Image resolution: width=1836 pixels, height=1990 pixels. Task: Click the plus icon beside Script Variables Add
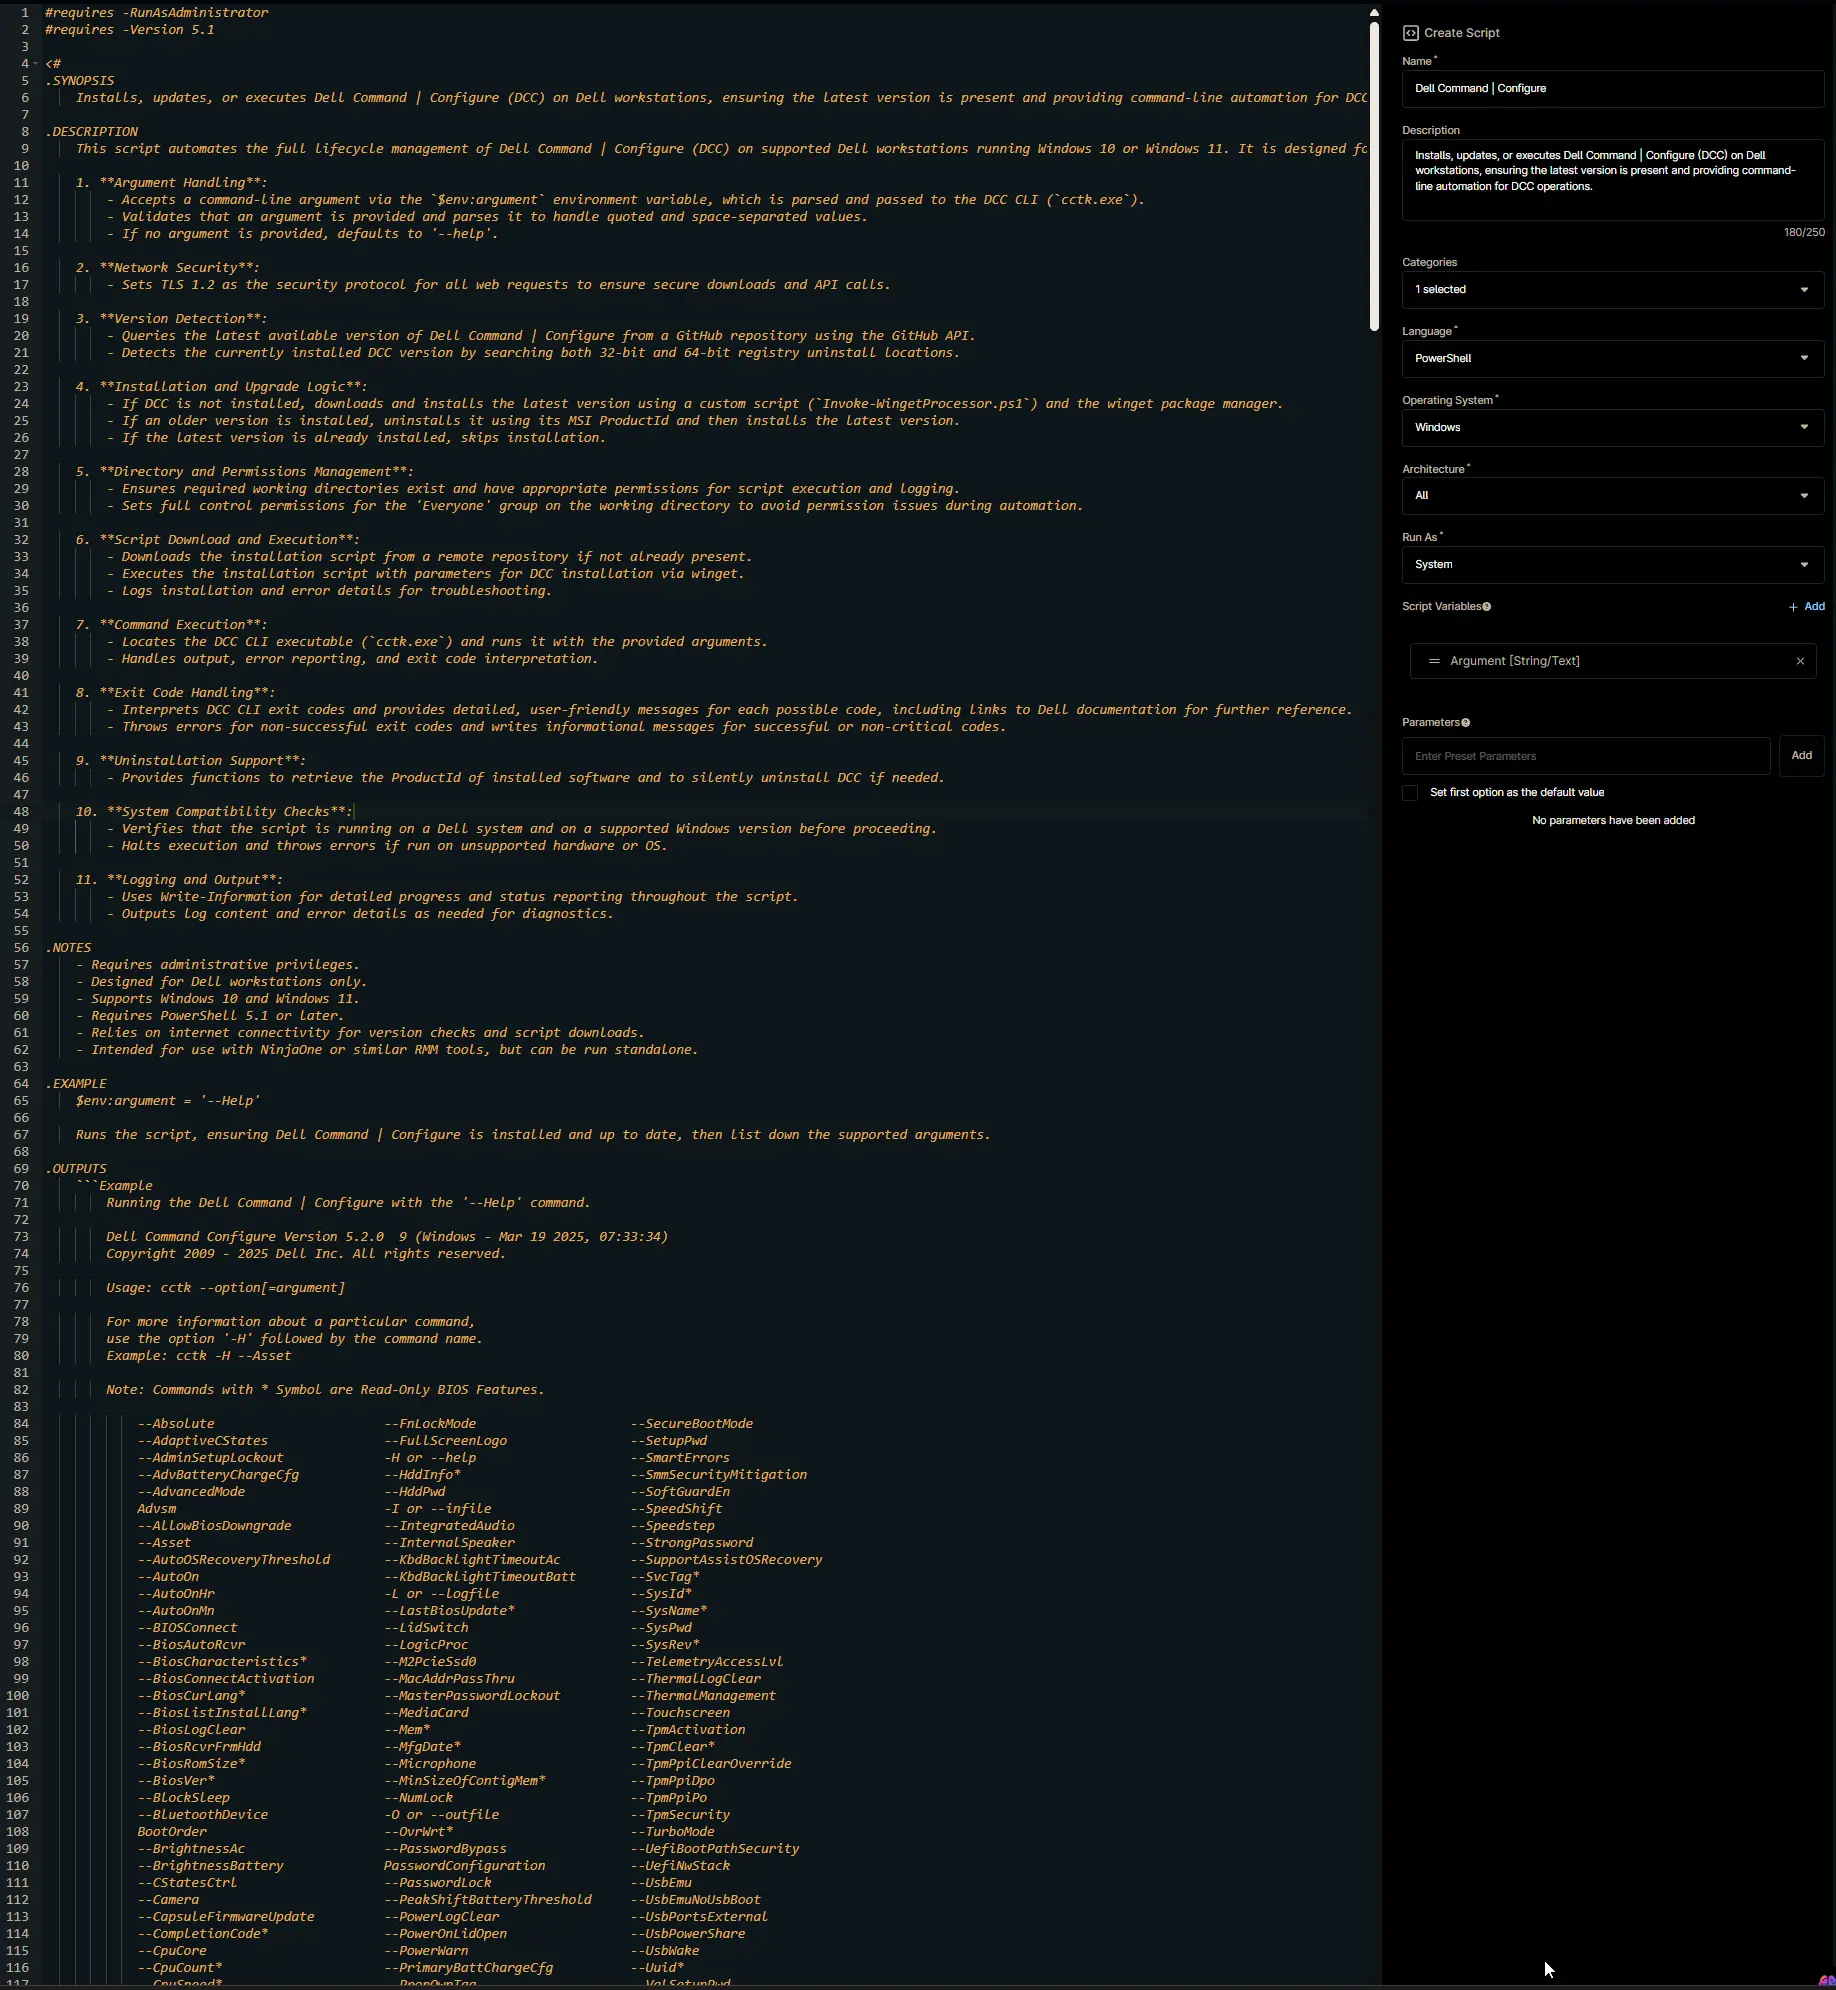pyautogui.click(x=1793, y=607)
